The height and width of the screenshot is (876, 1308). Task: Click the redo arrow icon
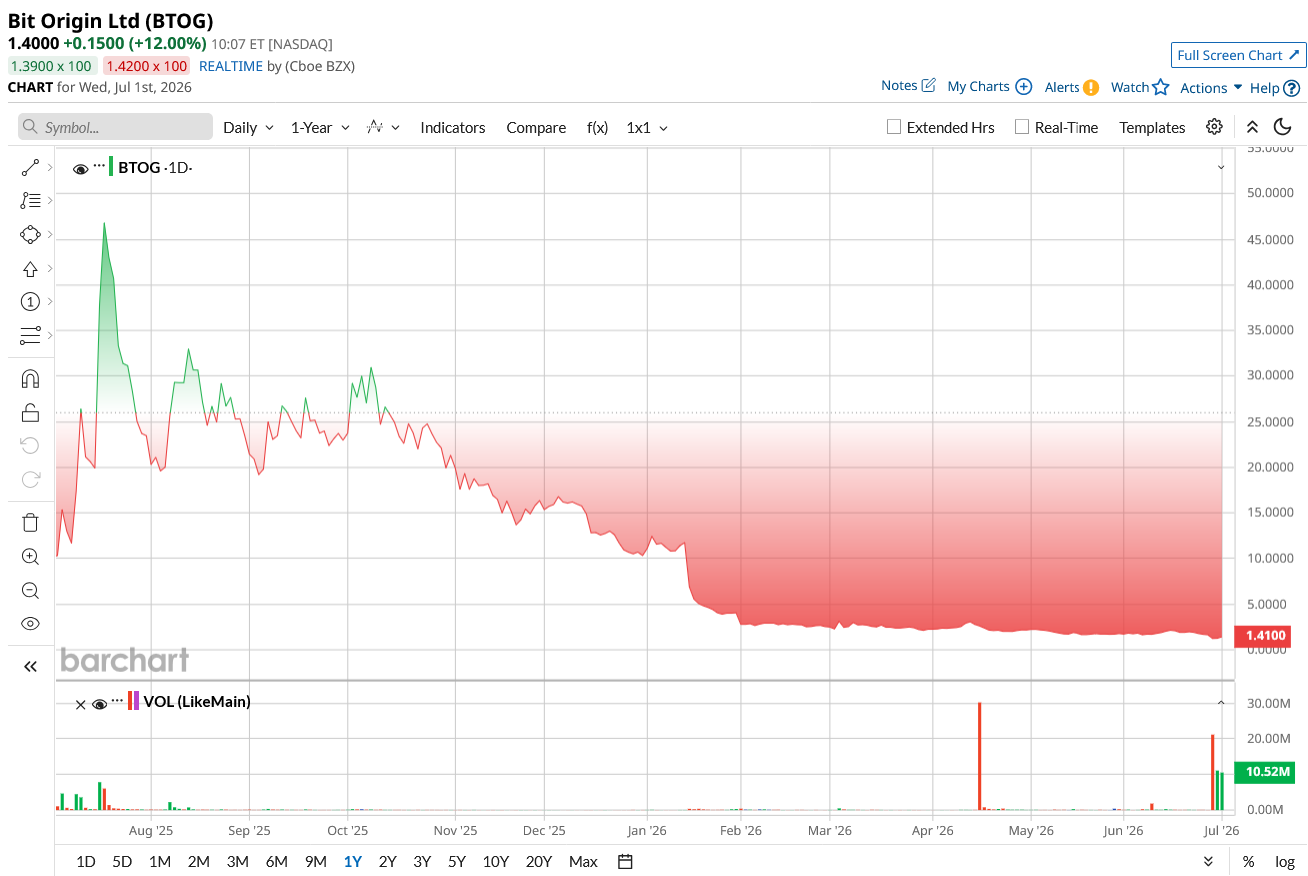tap(30, 479)
